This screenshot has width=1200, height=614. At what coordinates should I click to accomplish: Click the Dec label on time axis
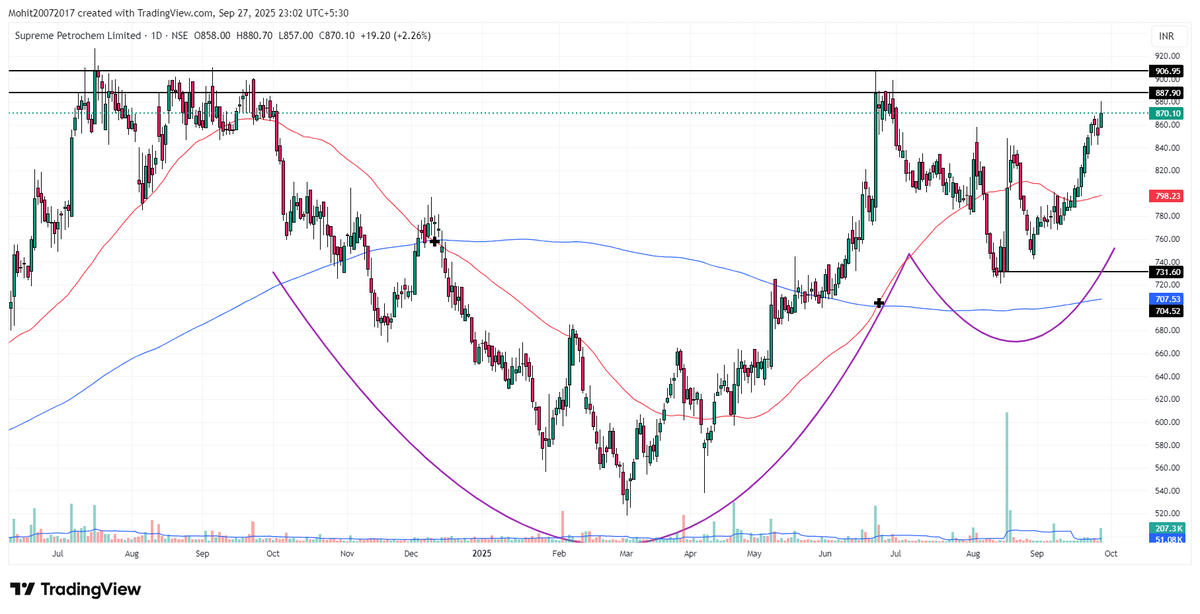point(412,552)
